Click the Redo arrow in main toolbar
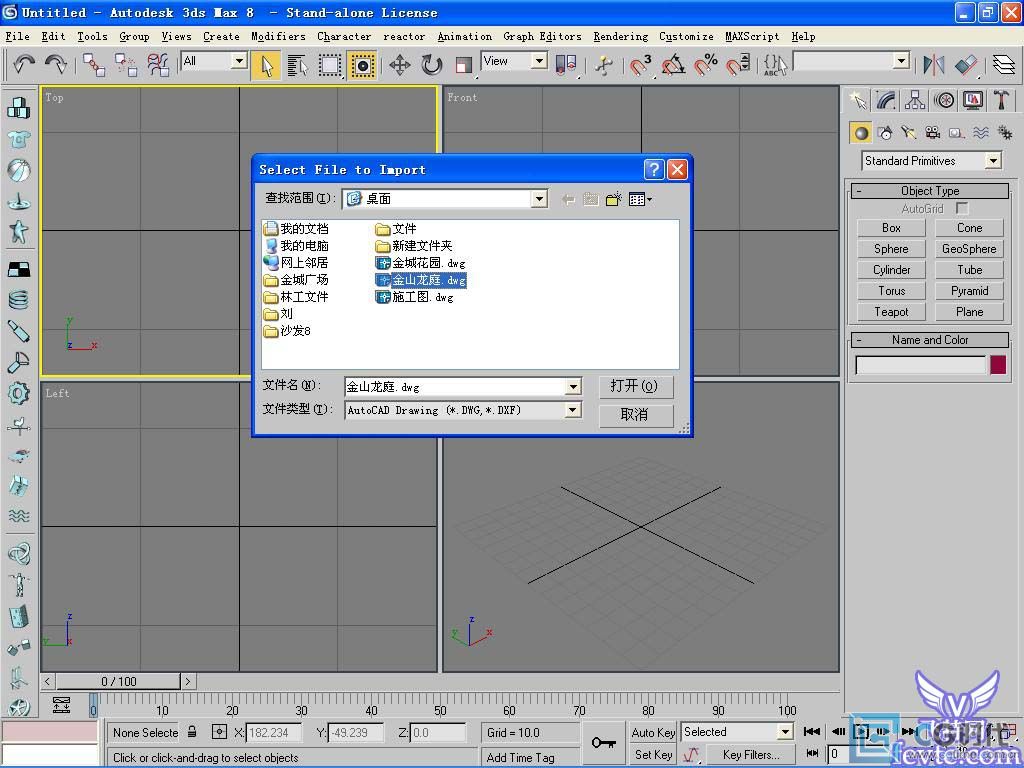This screenshot has height=768, width=1024. 56,65
